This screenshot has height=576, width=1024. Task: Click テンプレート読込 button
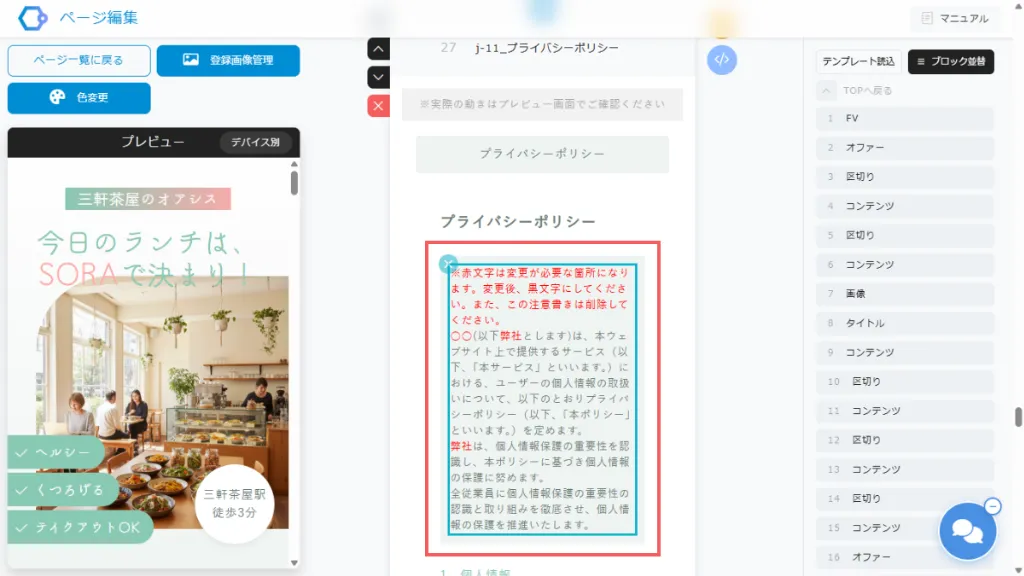point(858,62)
